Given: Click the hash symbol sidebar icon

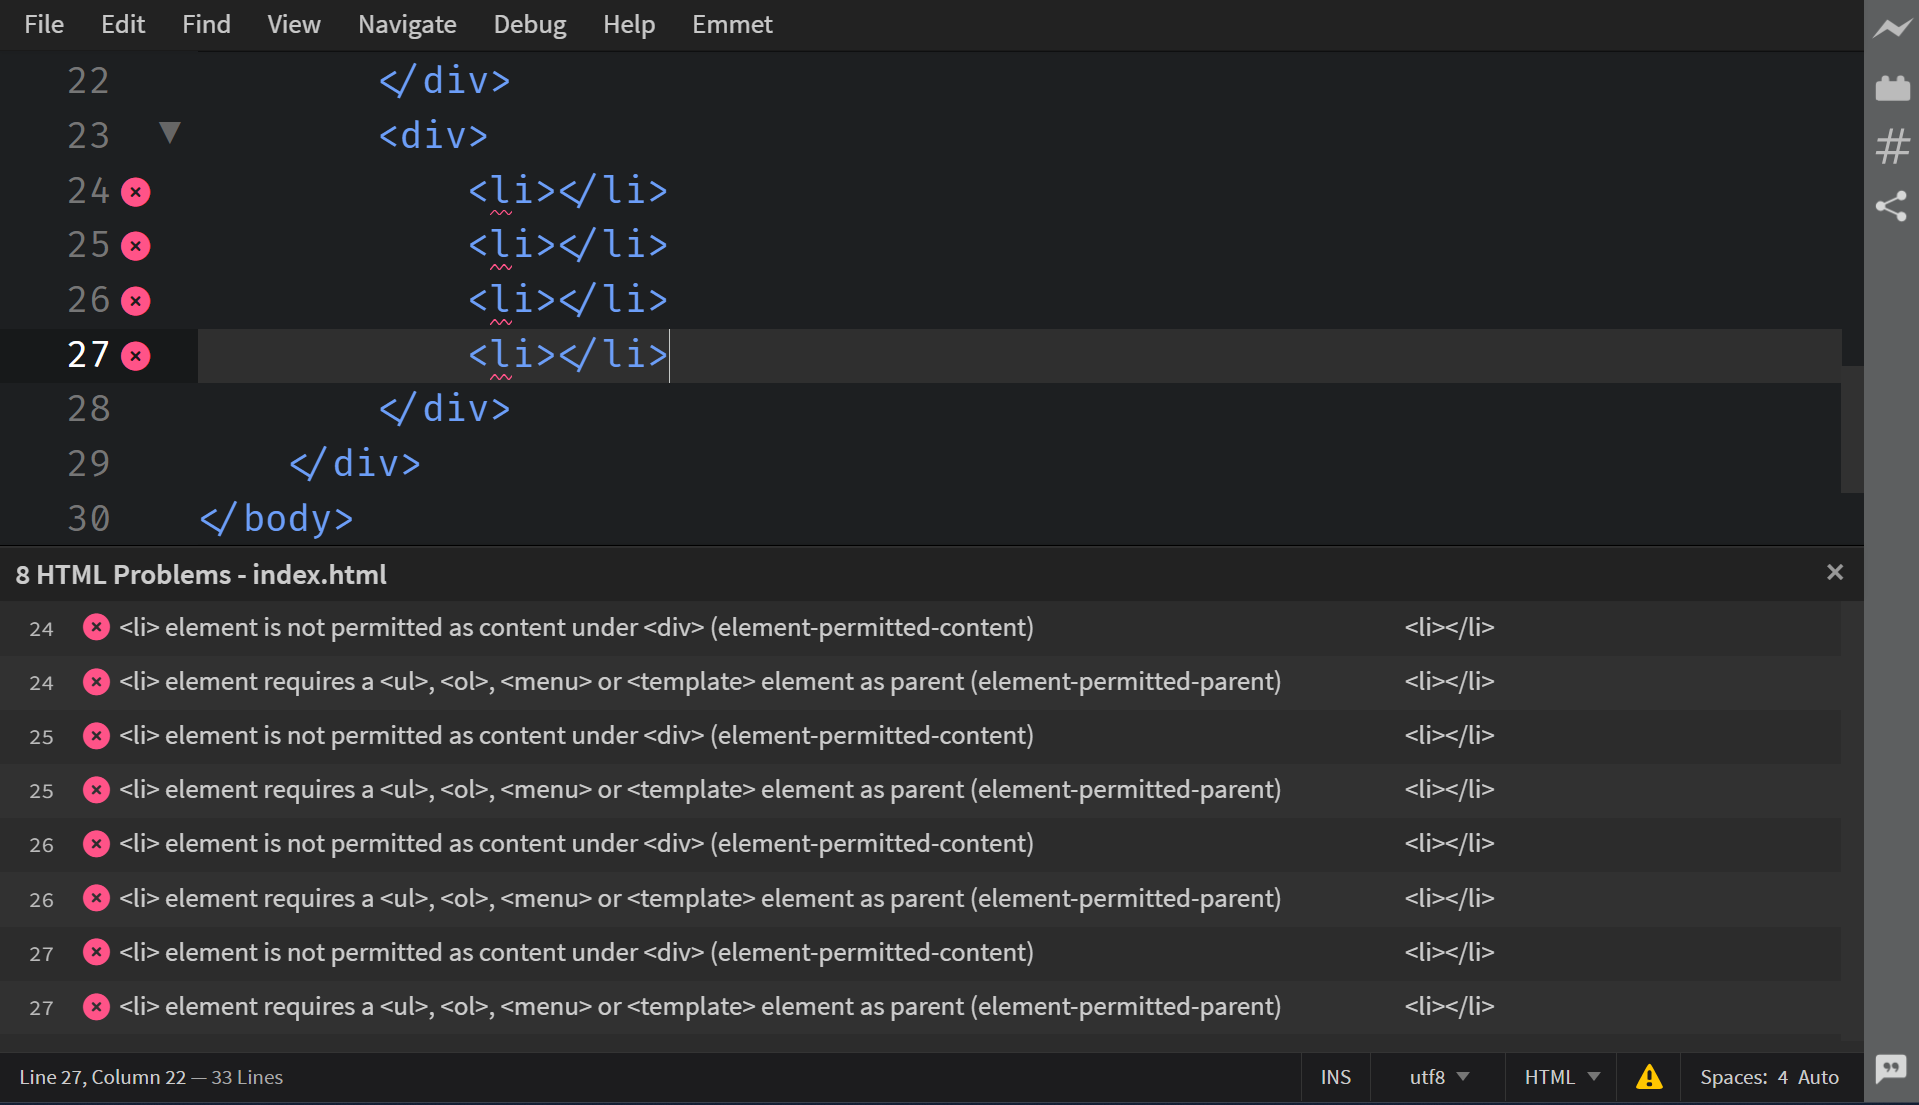Looking at the screenshot, I should click(x=1892, y=147).
